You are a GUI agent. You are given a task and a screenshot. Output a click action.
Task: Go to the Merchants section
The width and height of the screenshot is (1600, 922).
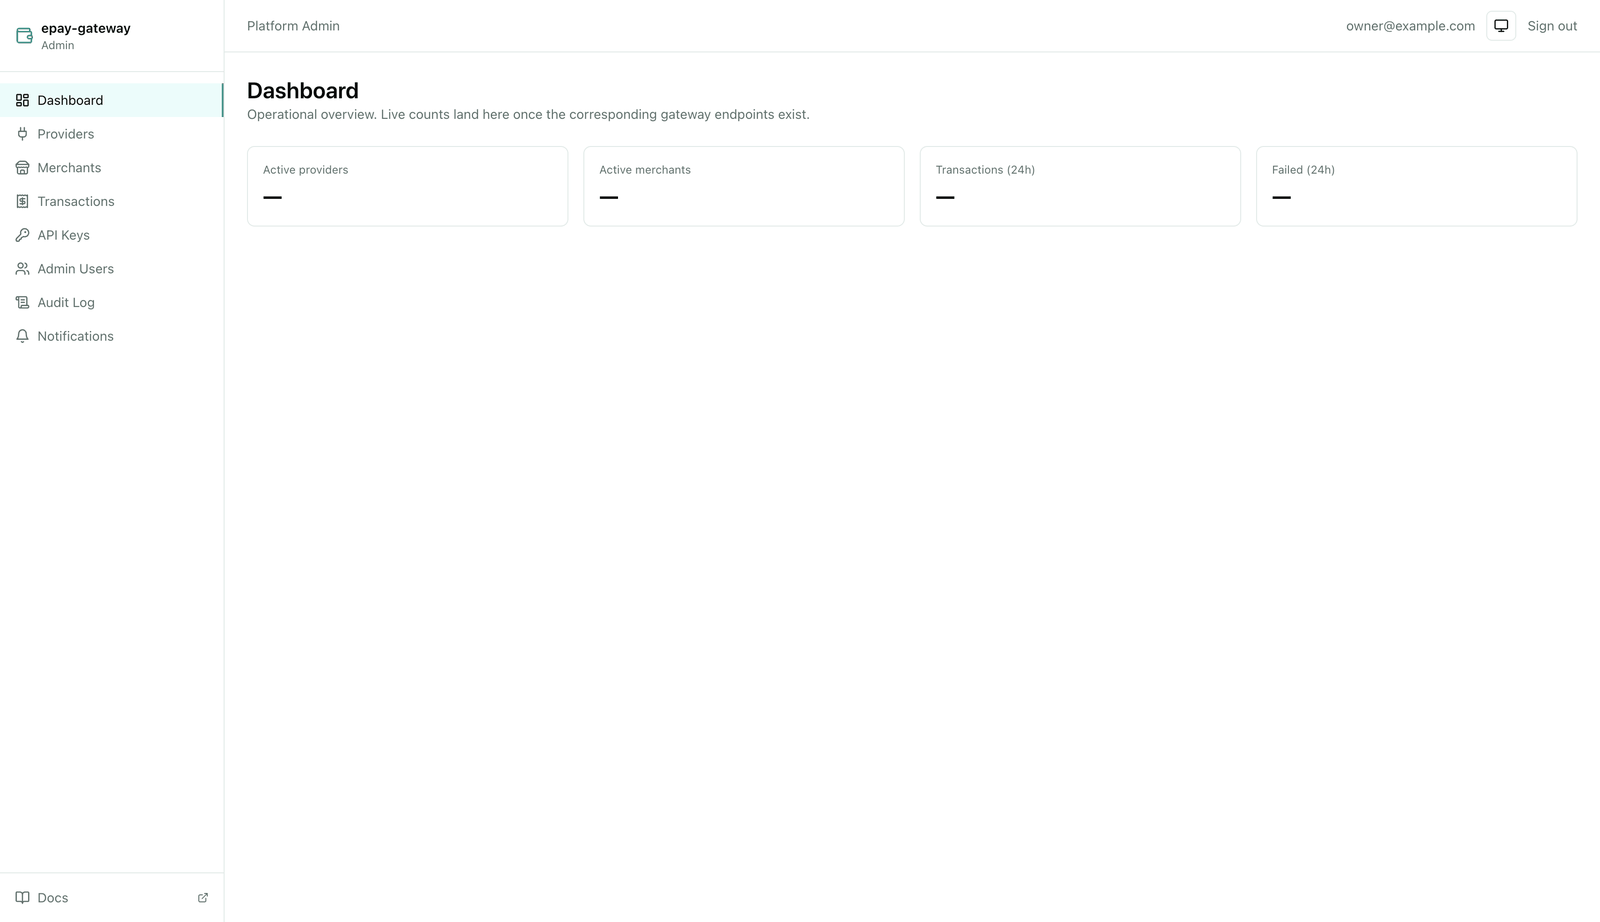(x=111, y=168)
